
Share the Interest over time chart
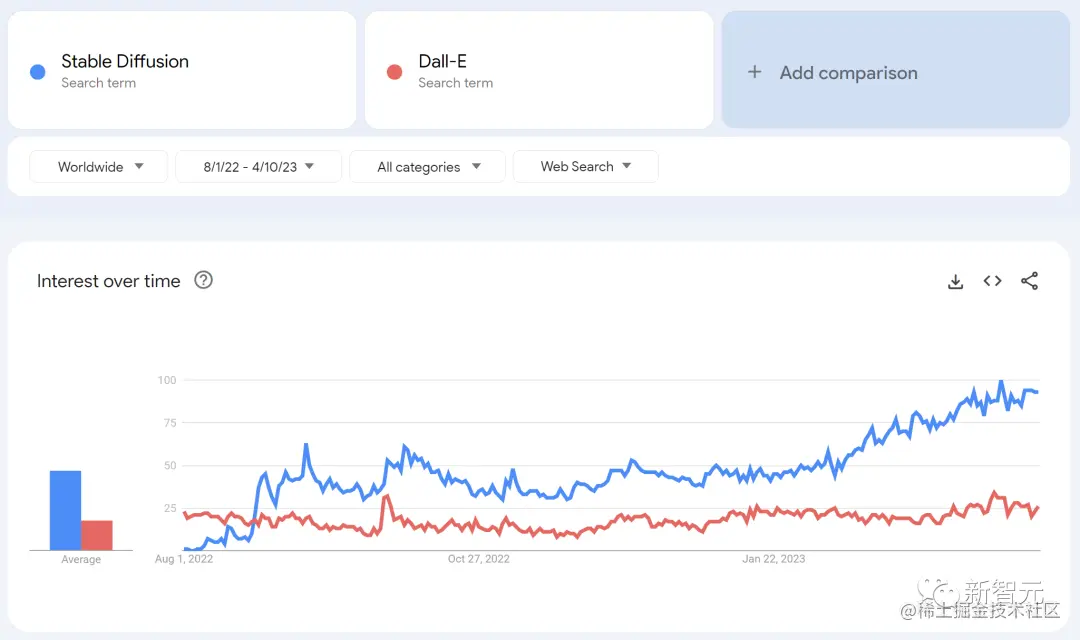tap(1029, 281)
